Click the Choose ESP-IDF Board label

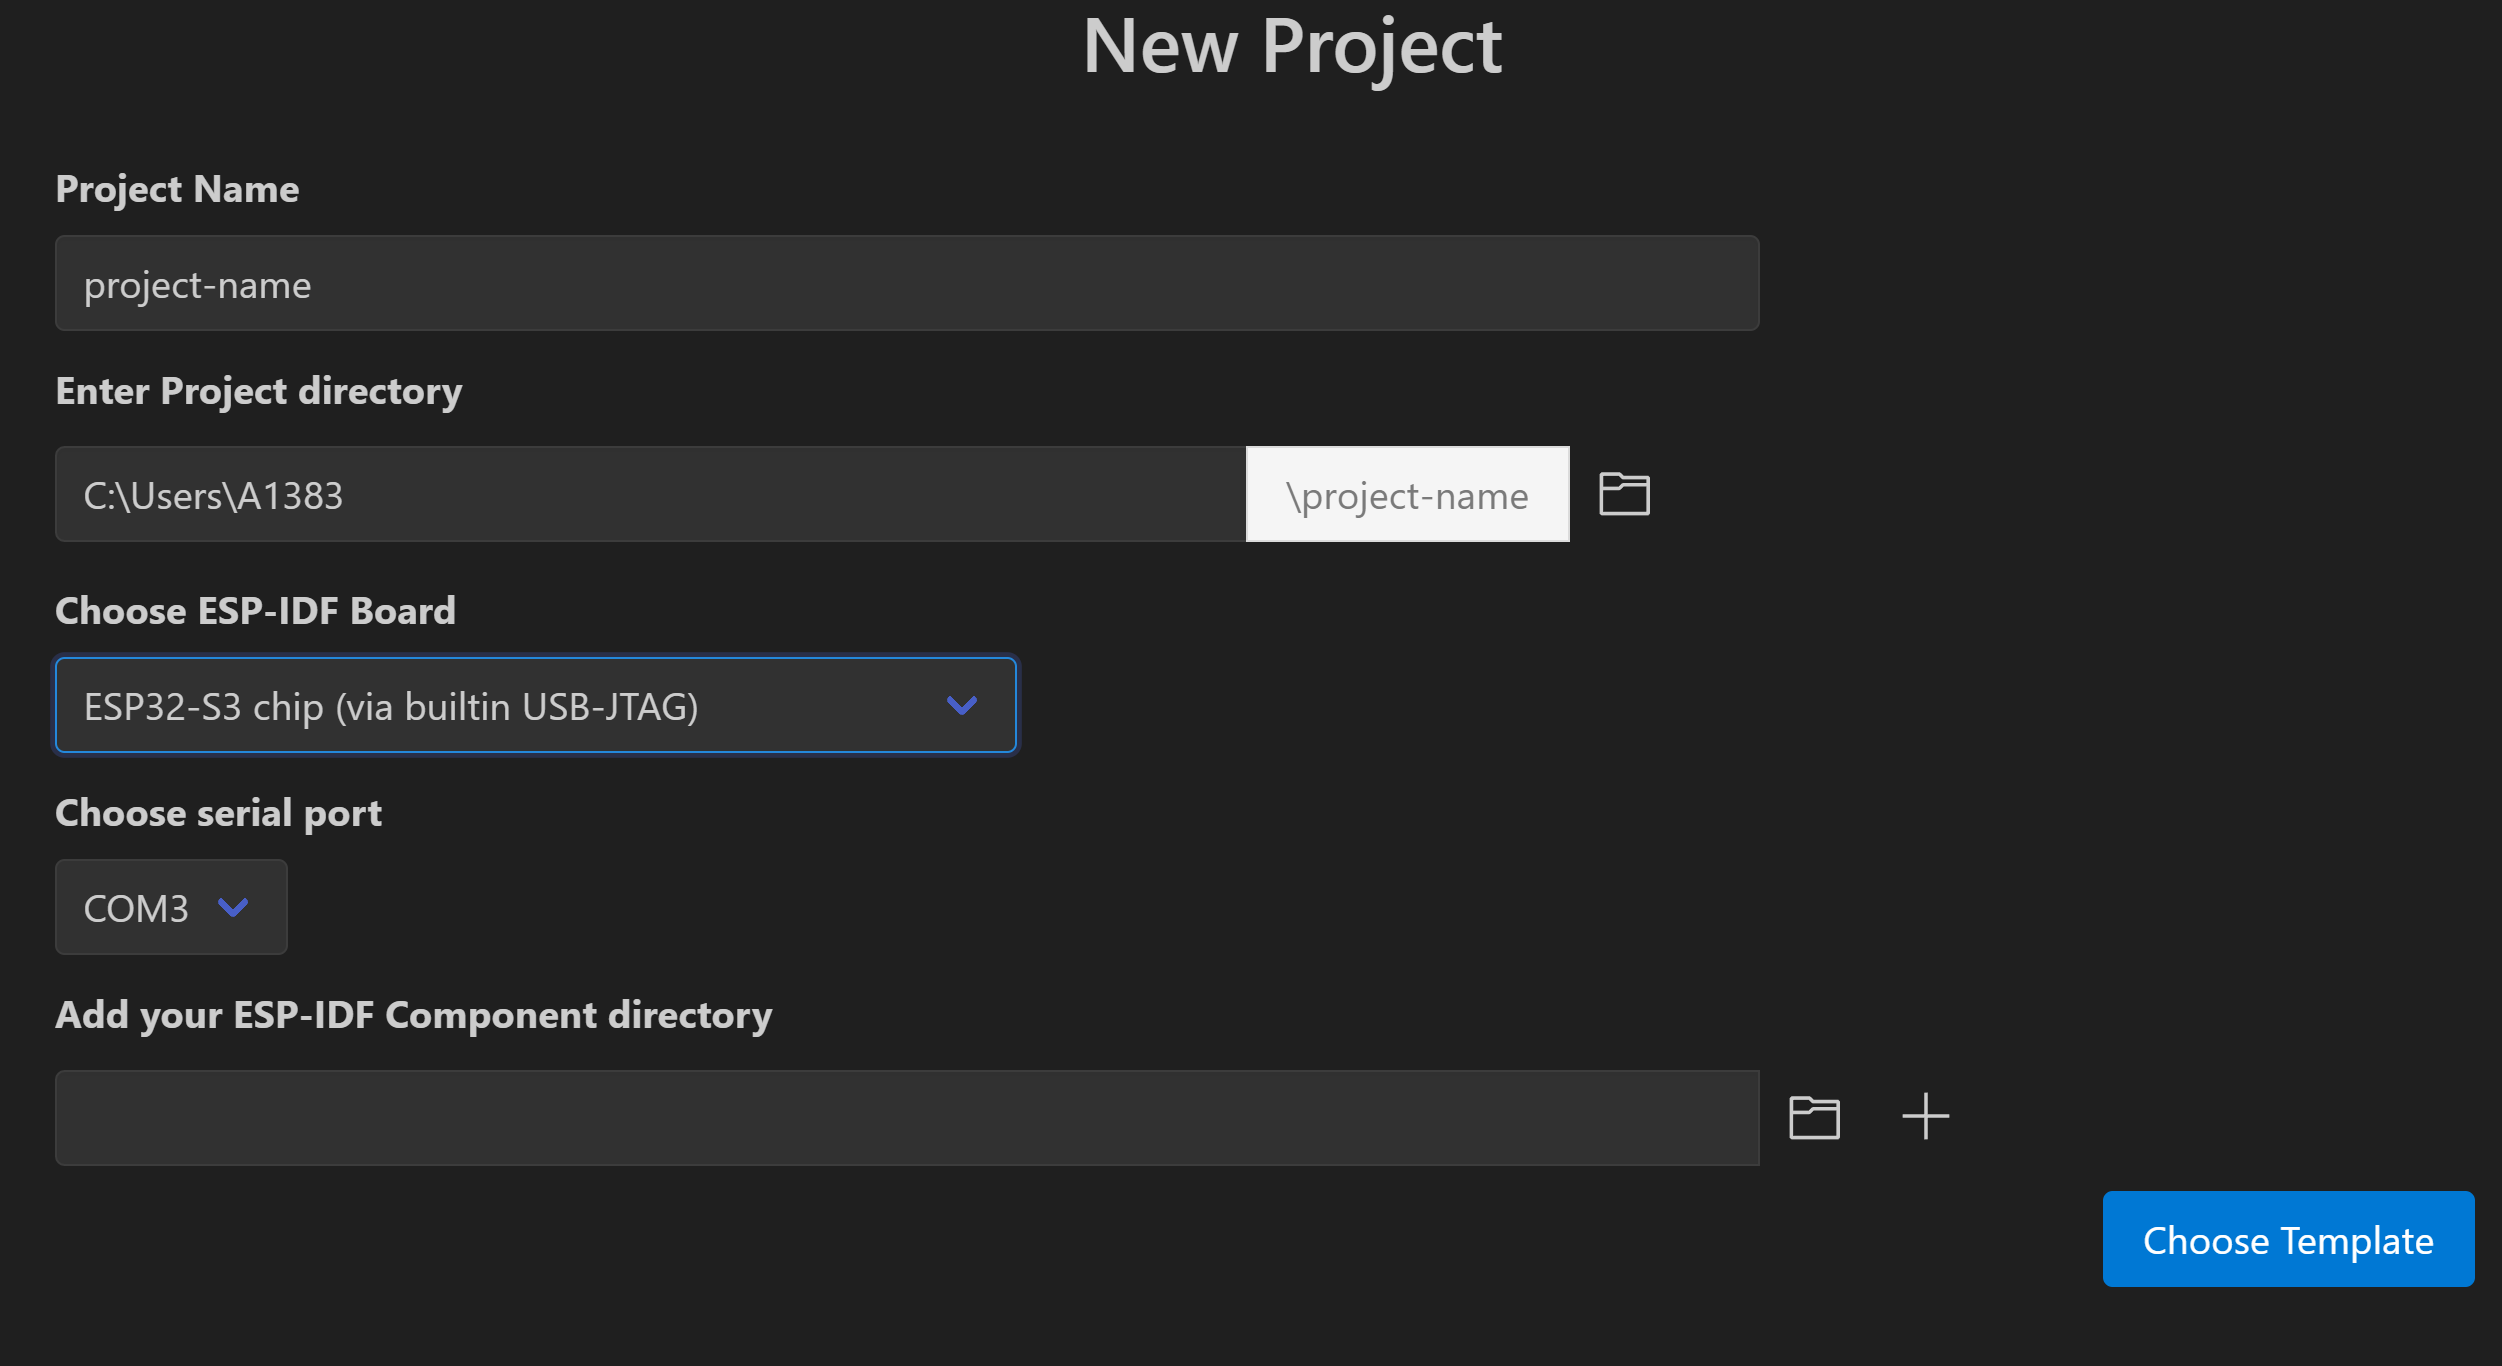tap(255, 611)
